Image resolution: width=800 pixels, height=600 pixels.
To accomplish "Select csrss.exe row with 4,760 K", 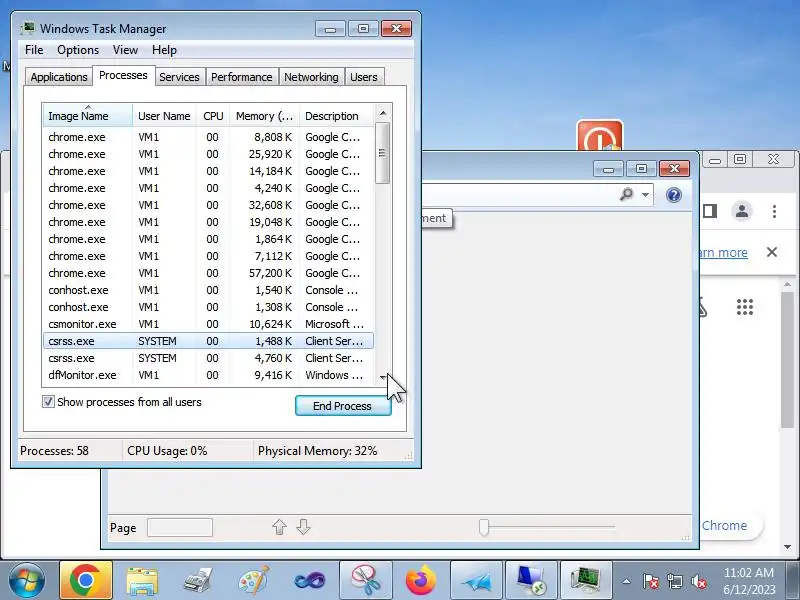I will [x=208, y=358].
